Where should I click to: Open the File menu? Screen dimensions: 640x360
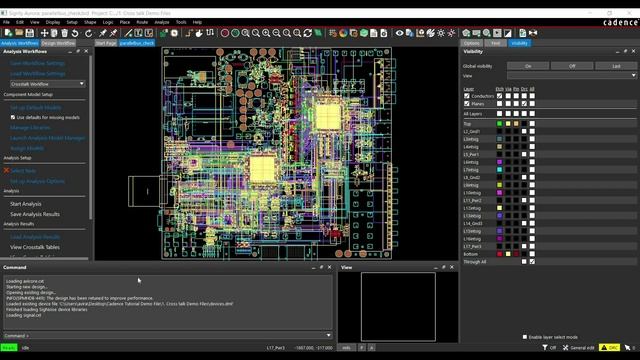[x=6, y=22]
